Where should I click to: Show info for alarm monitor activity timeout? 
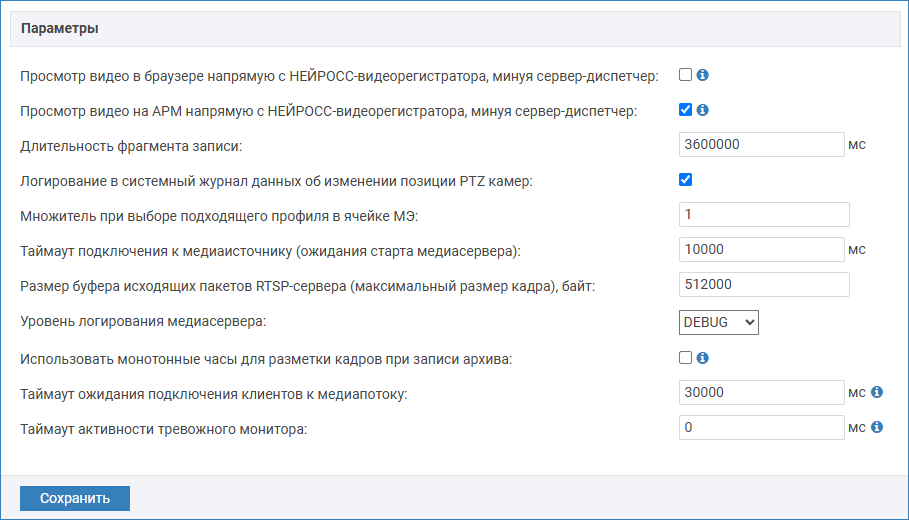click(877, 427)
